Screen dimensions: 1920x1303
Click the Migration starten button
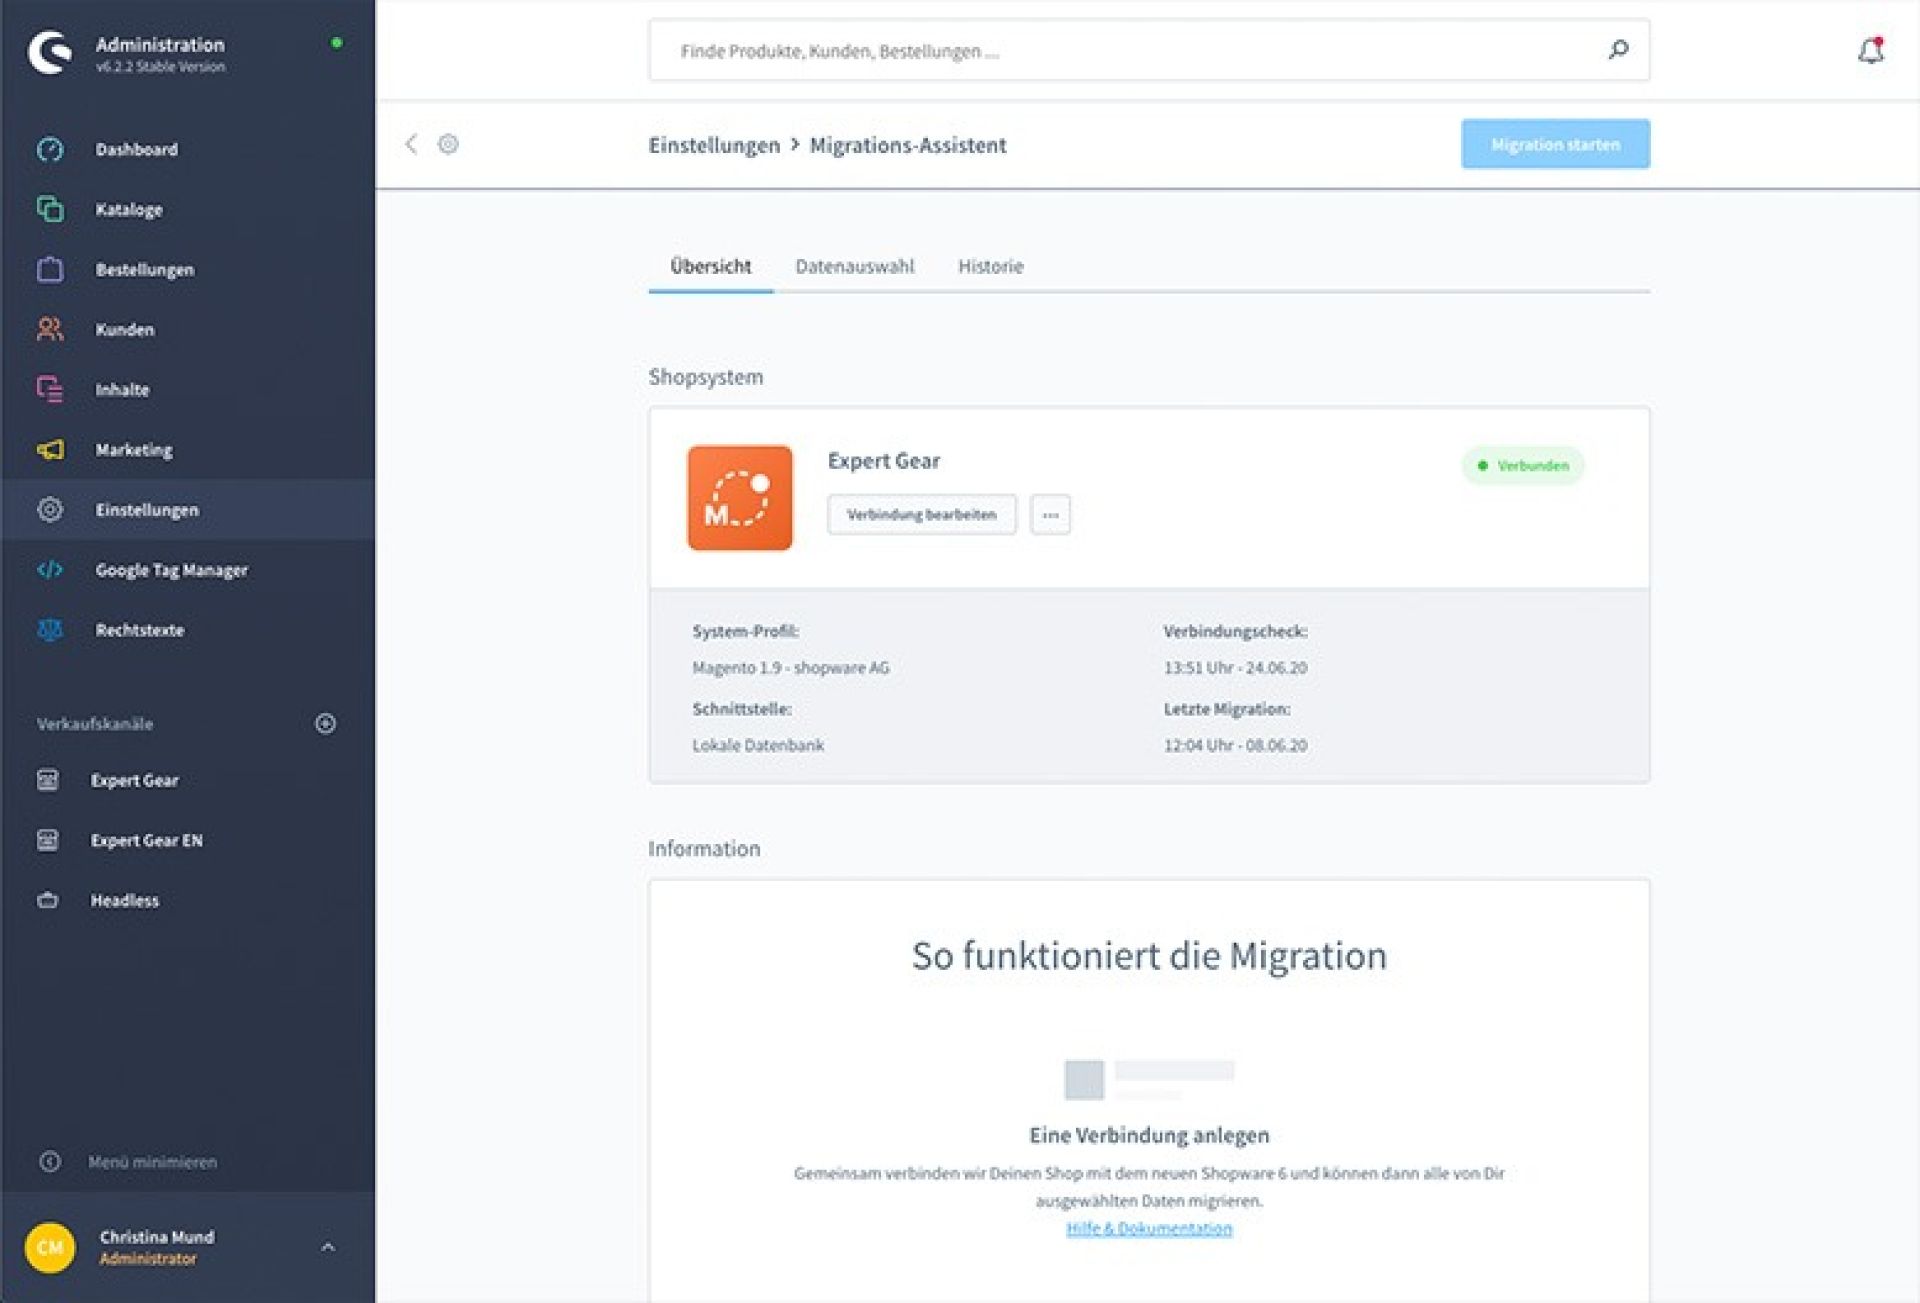(1555, 144)
